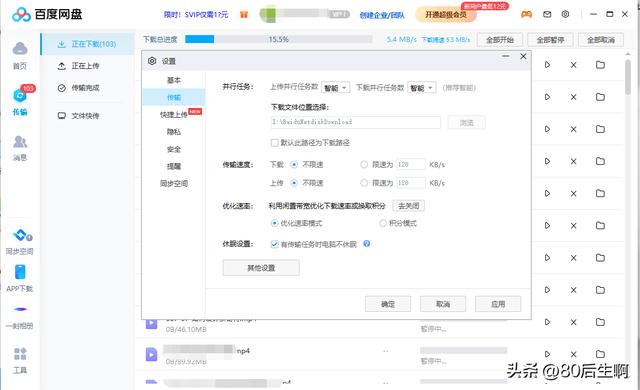Click the 下载 speed limit KB/s field
The image size is (640, 390).
411,165
